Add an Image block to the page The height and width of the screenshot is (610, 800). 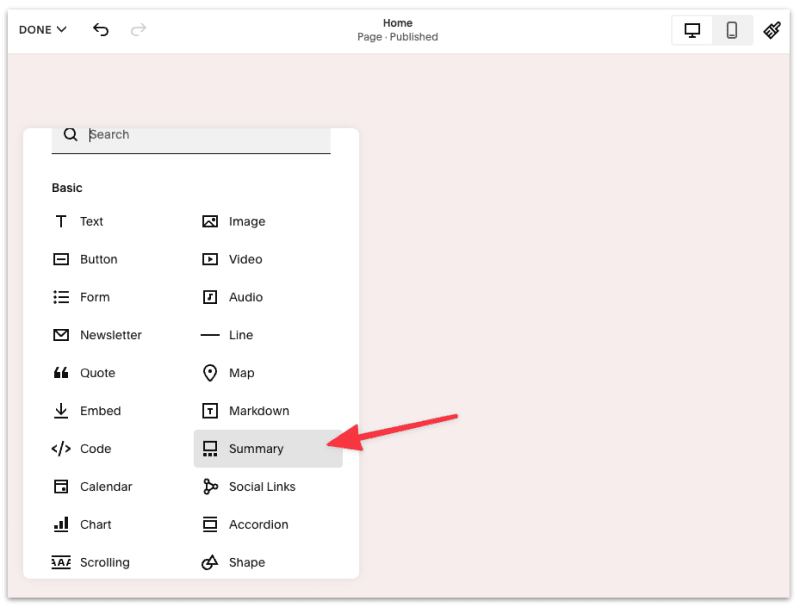(x=246, y=221)
